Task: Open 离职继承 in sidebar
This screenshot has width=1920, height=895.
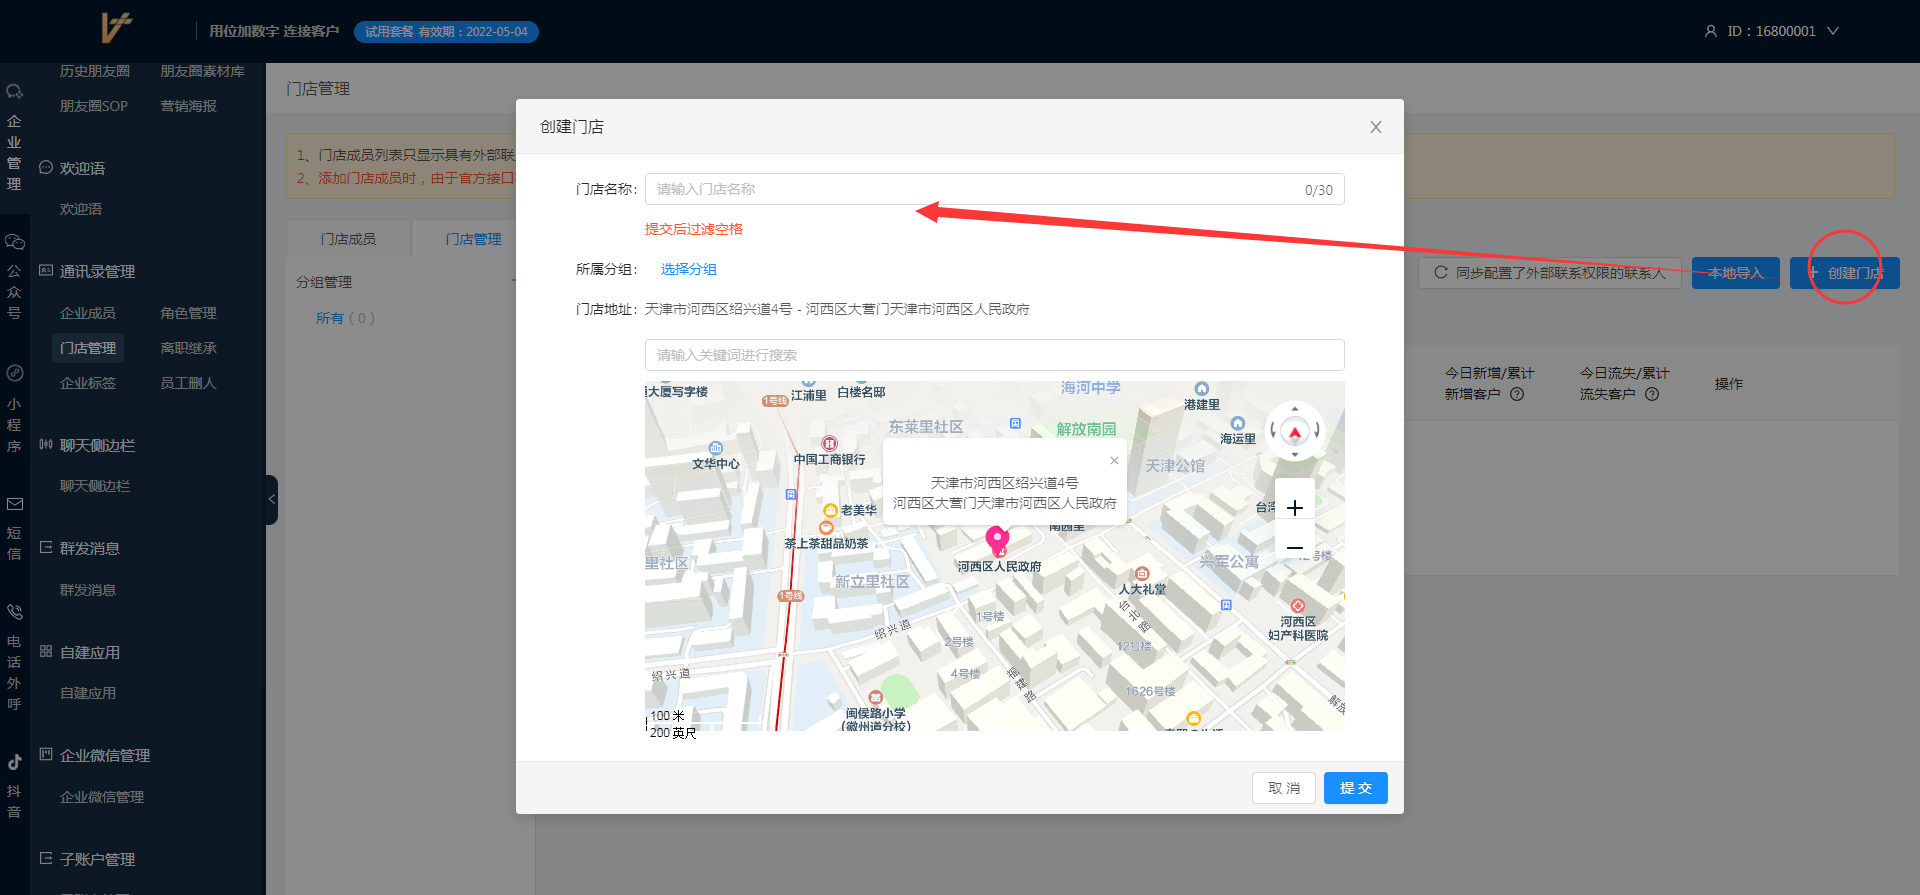Action: click(x=188, y=348)
